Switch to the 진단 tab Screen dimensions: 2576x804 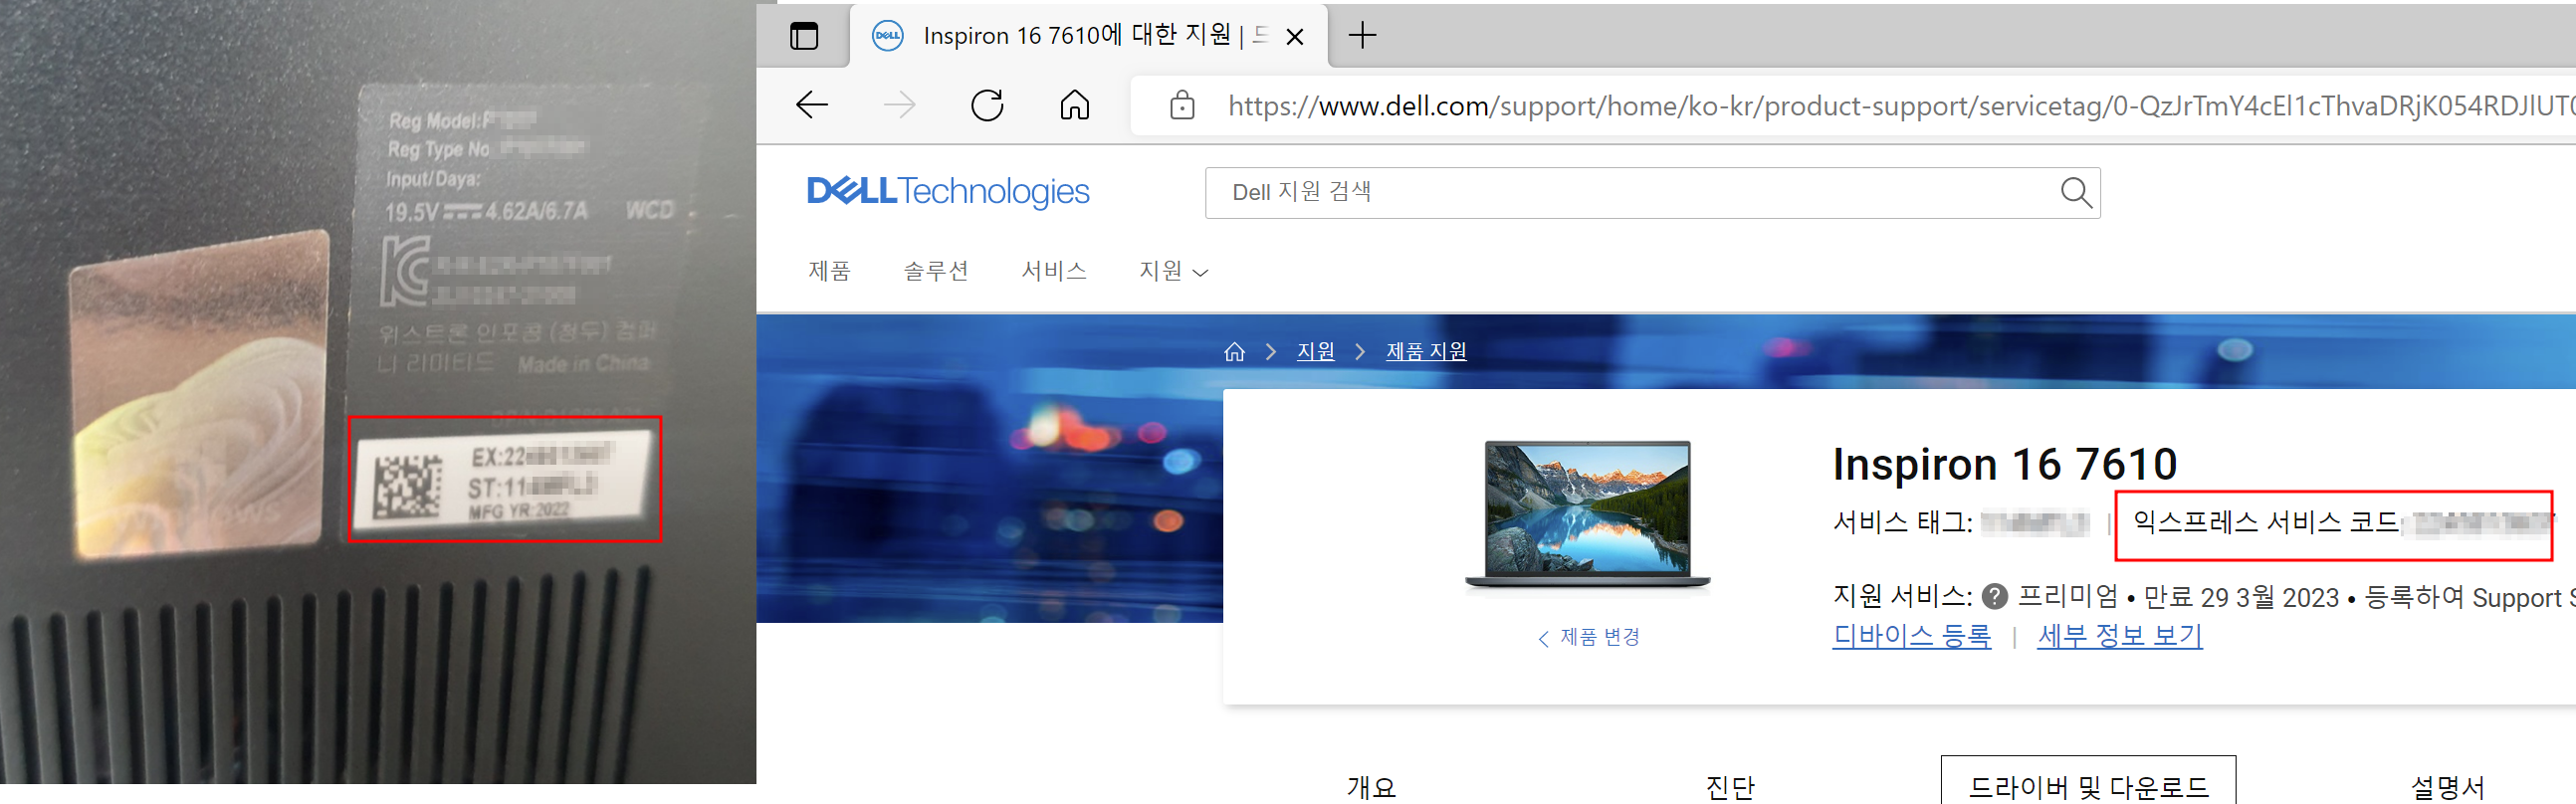point(1730,787)
